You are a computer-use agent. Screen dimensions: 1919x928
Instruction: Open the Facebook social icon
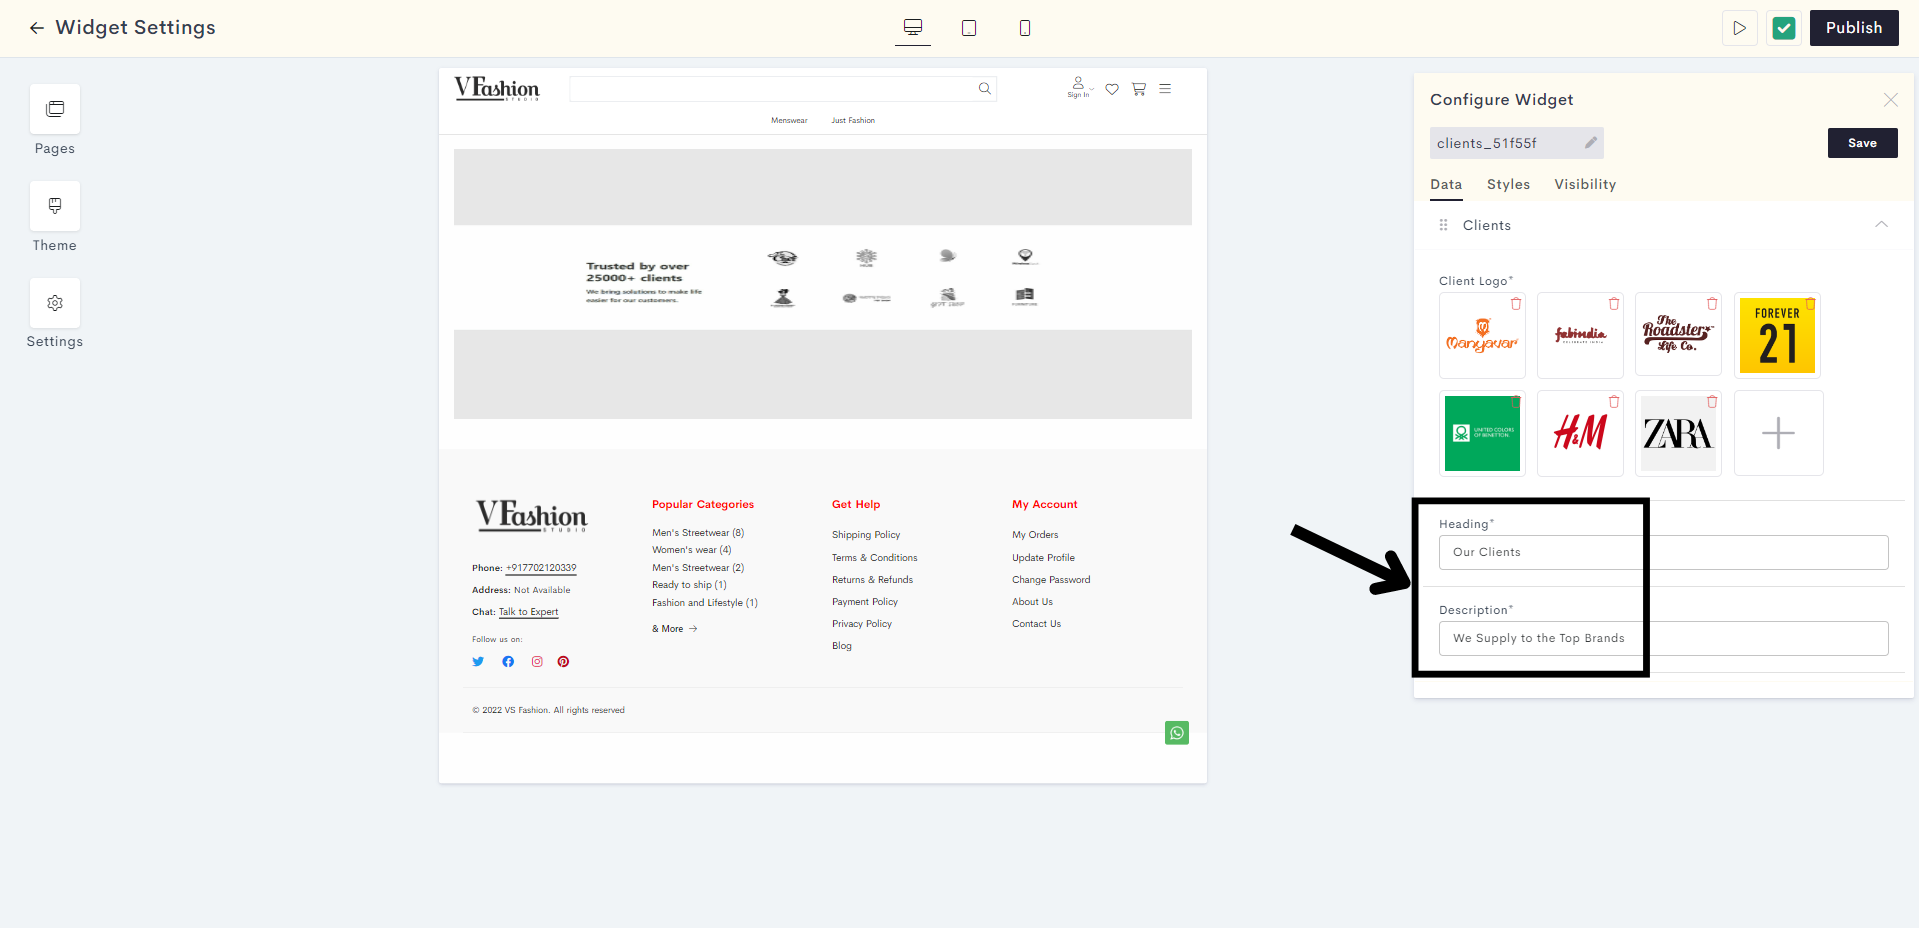[x=508, y=661]
